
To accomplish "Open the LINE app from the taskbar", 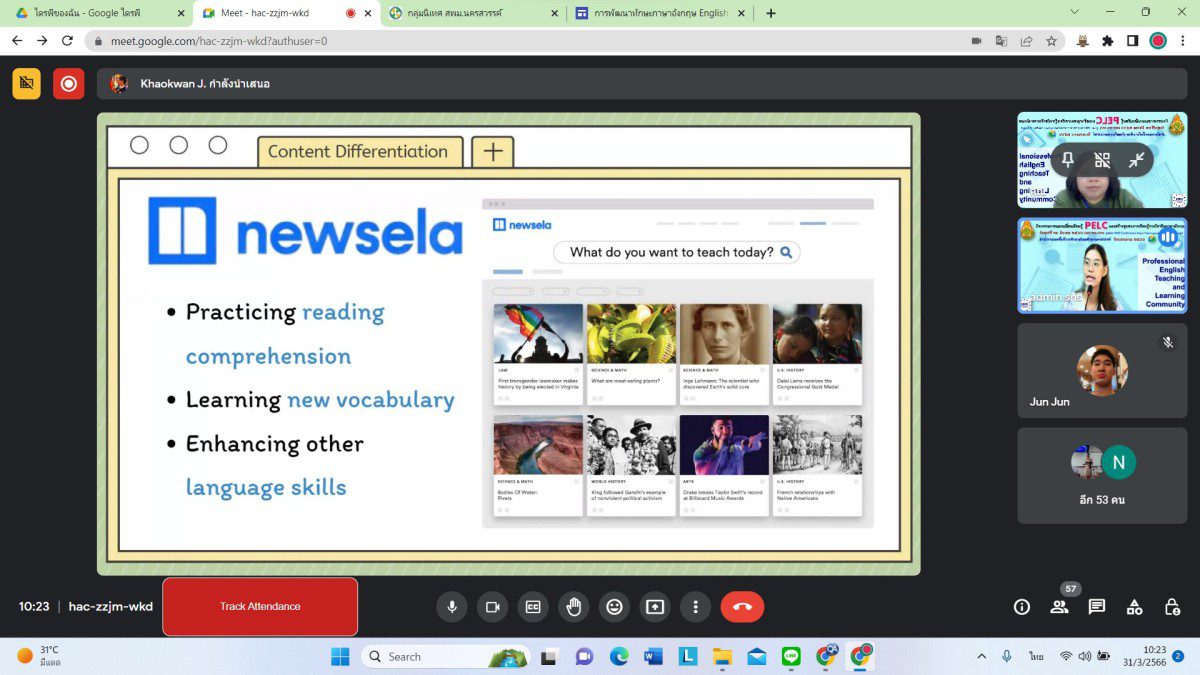I will click(x=792, y=656).
